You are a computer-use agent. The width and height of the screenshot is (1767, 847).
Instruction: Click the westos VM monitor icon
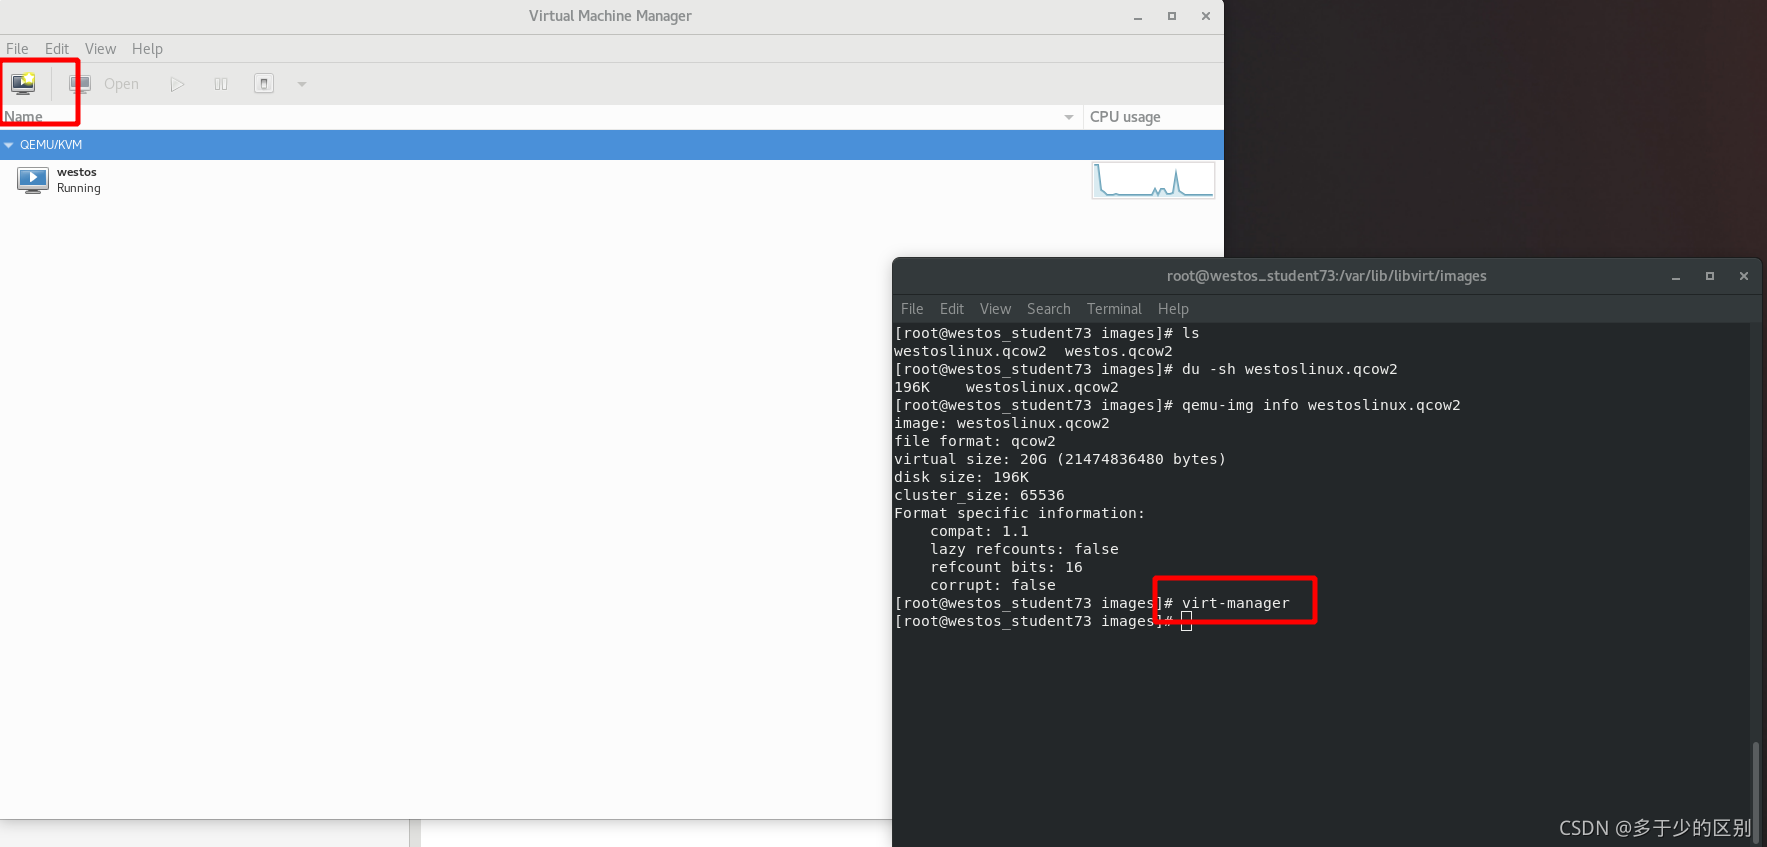click(33, 180)
